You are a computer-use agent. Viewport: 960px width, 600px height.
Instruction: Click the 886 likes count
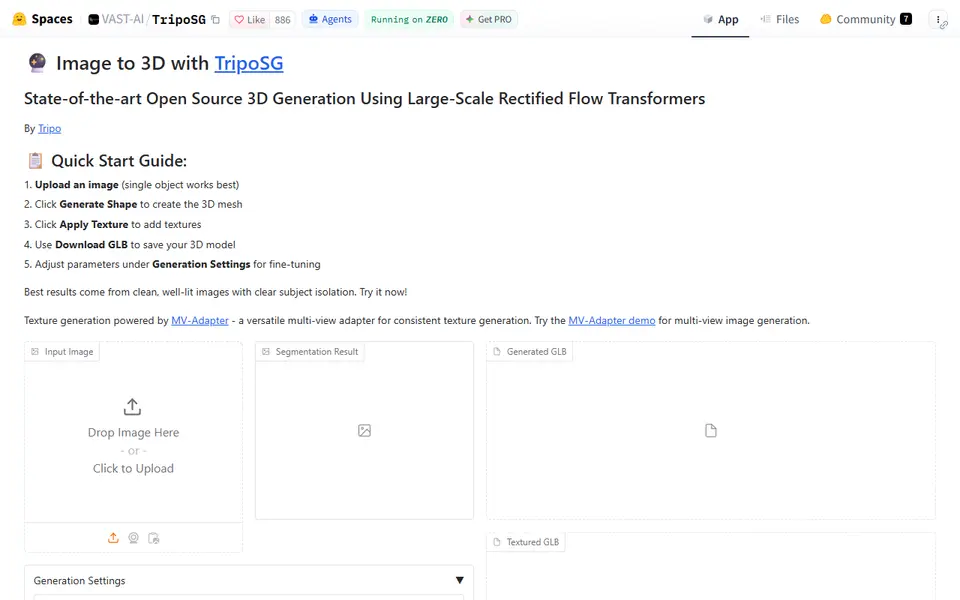[282, 20]
